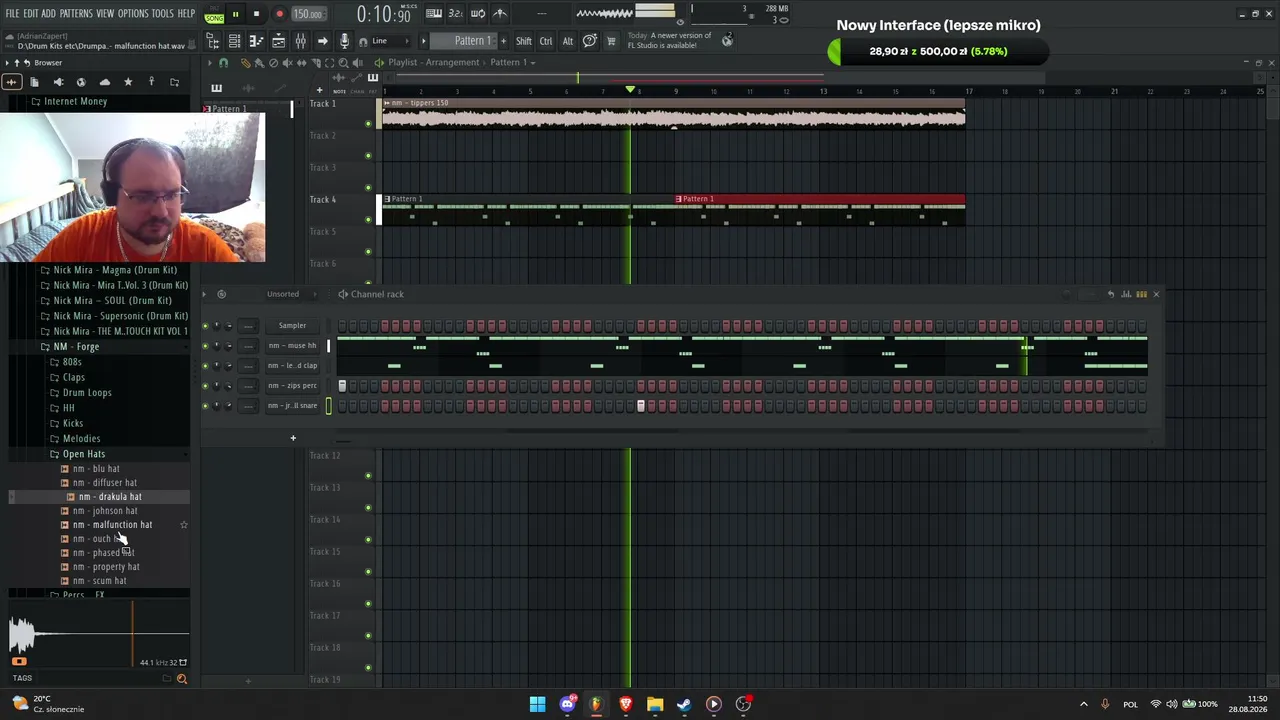1280x720 pixels.
Task: Select the Zoom tool in Playlist
Action: 343,63
